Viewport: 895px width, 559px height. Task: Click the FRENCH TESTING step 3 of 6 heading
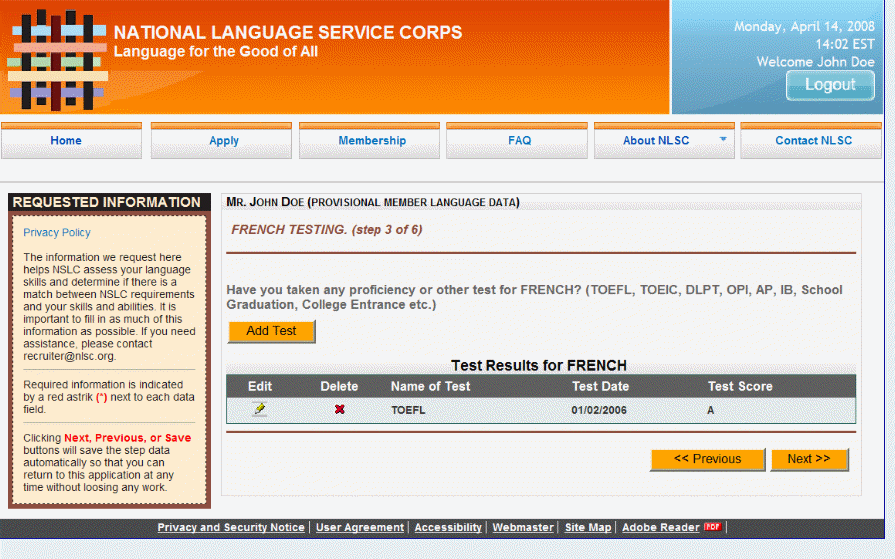326,230
